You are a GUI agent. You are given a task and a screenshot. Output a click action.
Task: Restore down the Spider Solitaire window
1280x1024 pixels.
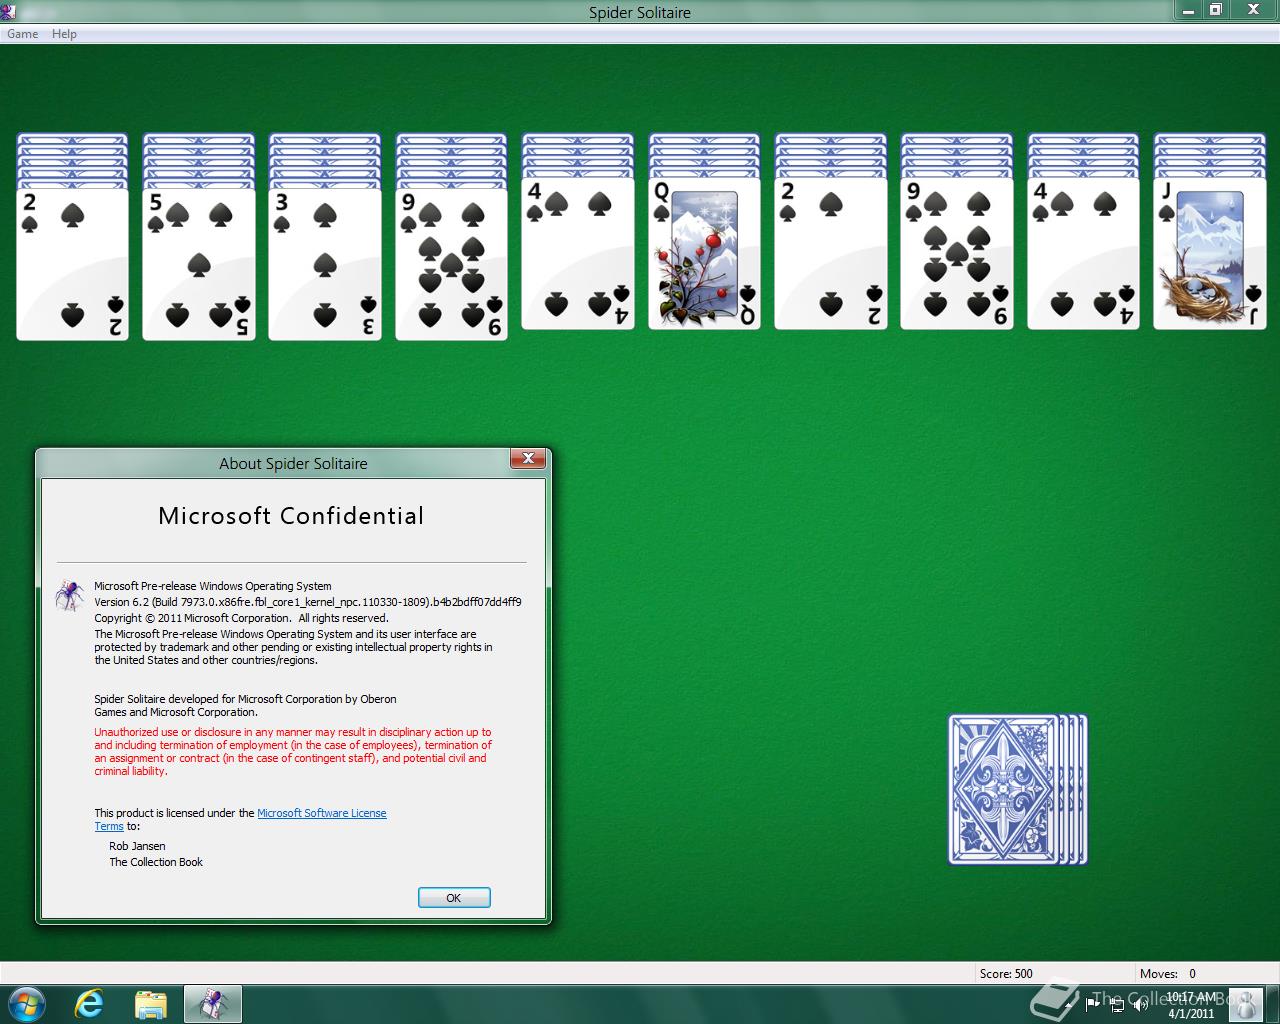tap(1216, 10)
